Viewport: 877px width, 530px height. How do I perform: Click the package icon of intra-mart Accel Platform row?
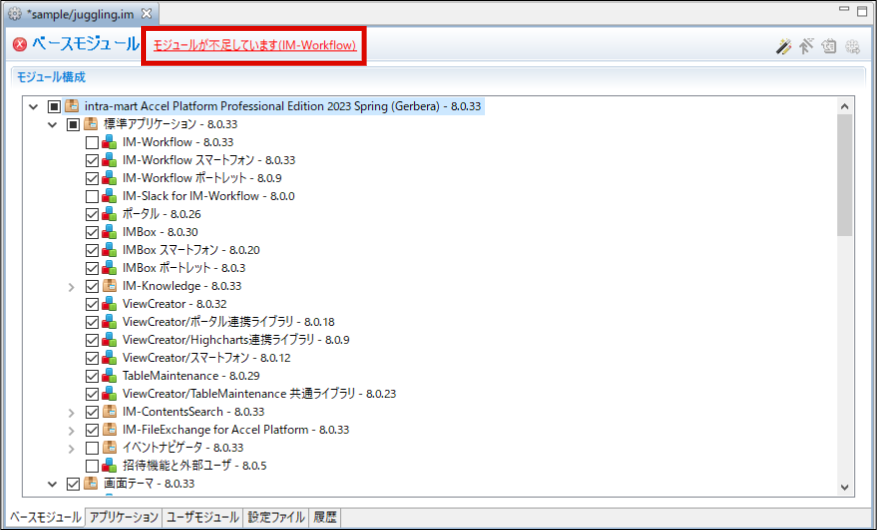click(72, 106)
